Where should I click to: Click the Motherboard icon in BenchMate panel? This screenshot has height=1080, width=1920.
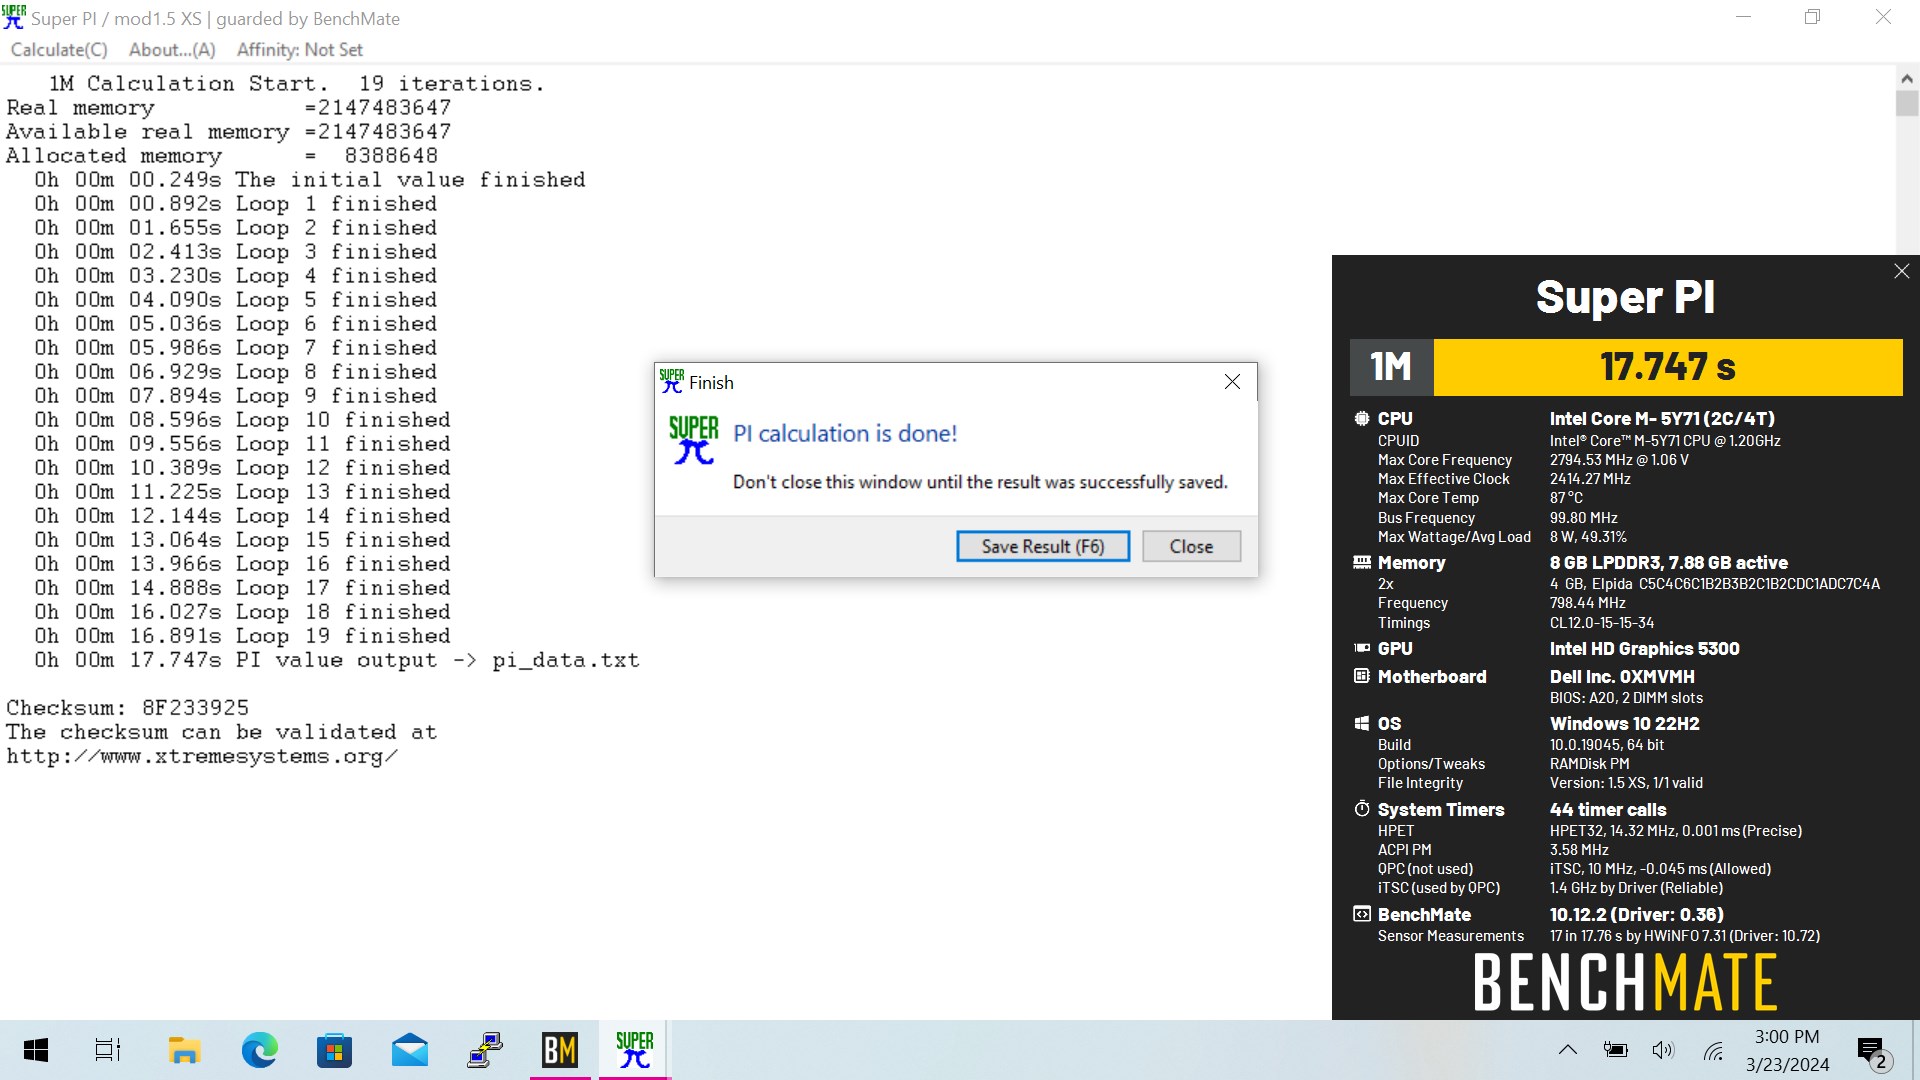click(1361, 676)
